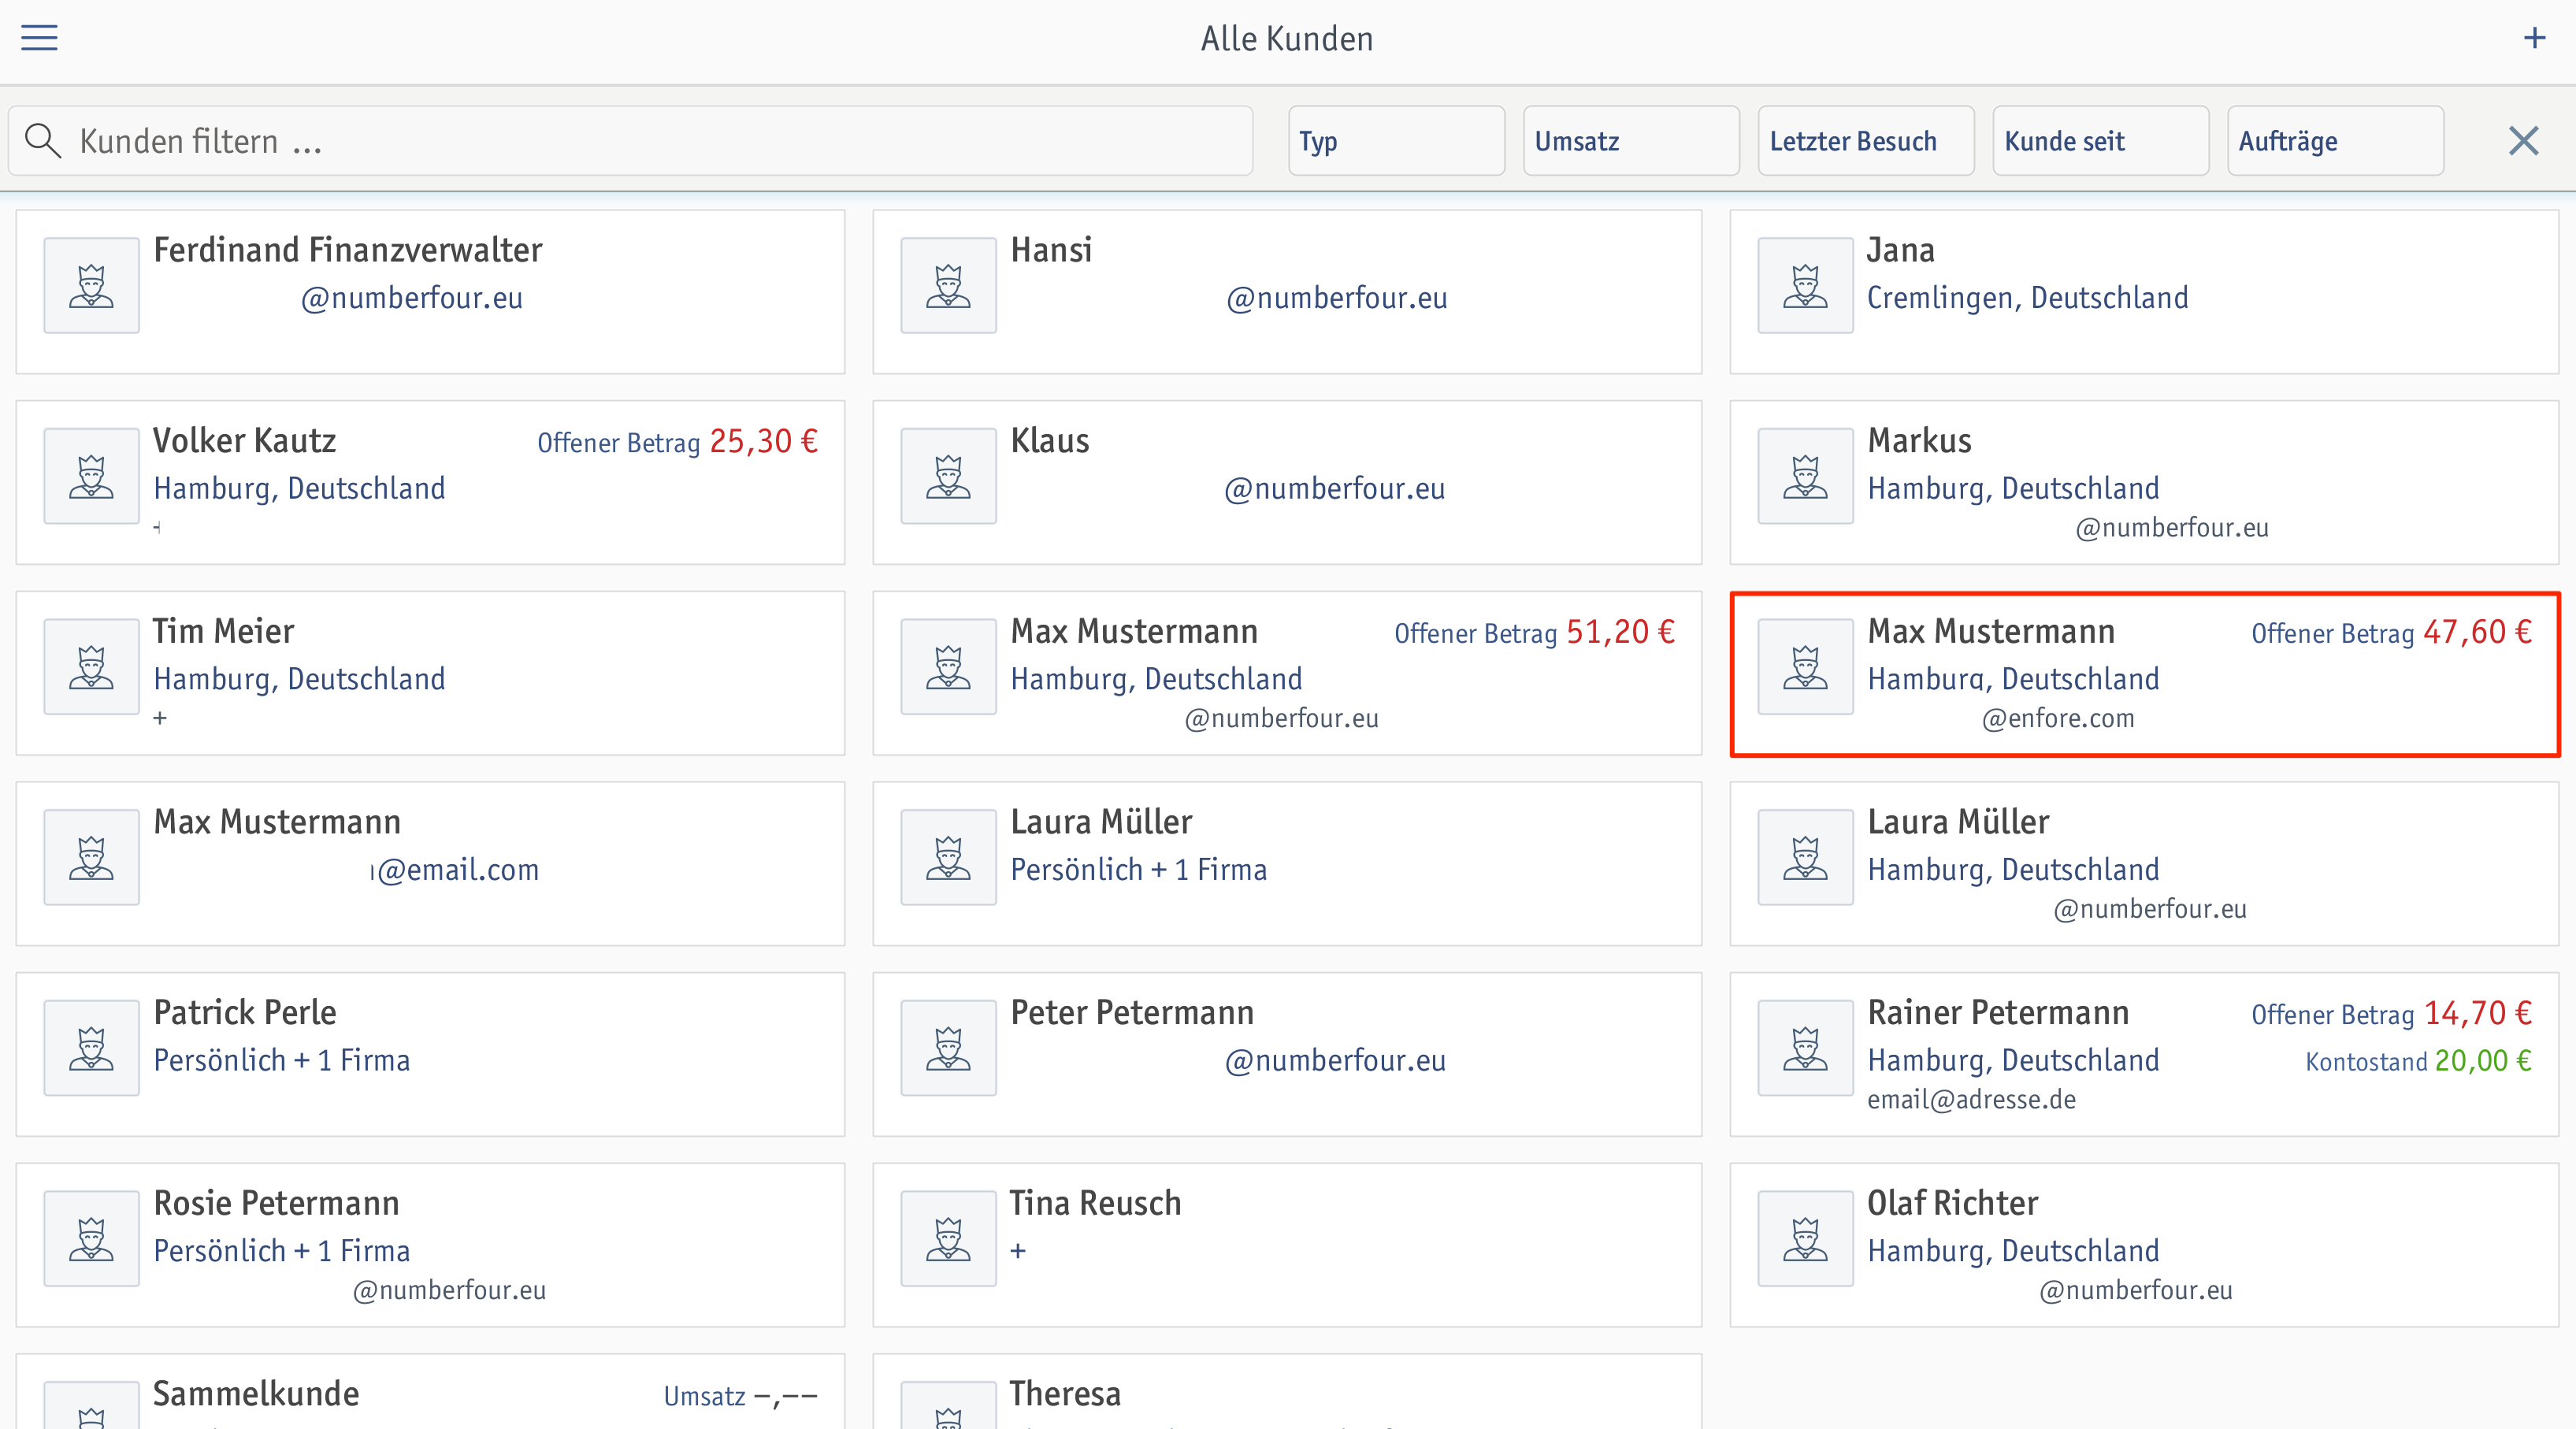Select the Olaf Richter customer name
2576x1429 pixels.
point(1952,1203)
